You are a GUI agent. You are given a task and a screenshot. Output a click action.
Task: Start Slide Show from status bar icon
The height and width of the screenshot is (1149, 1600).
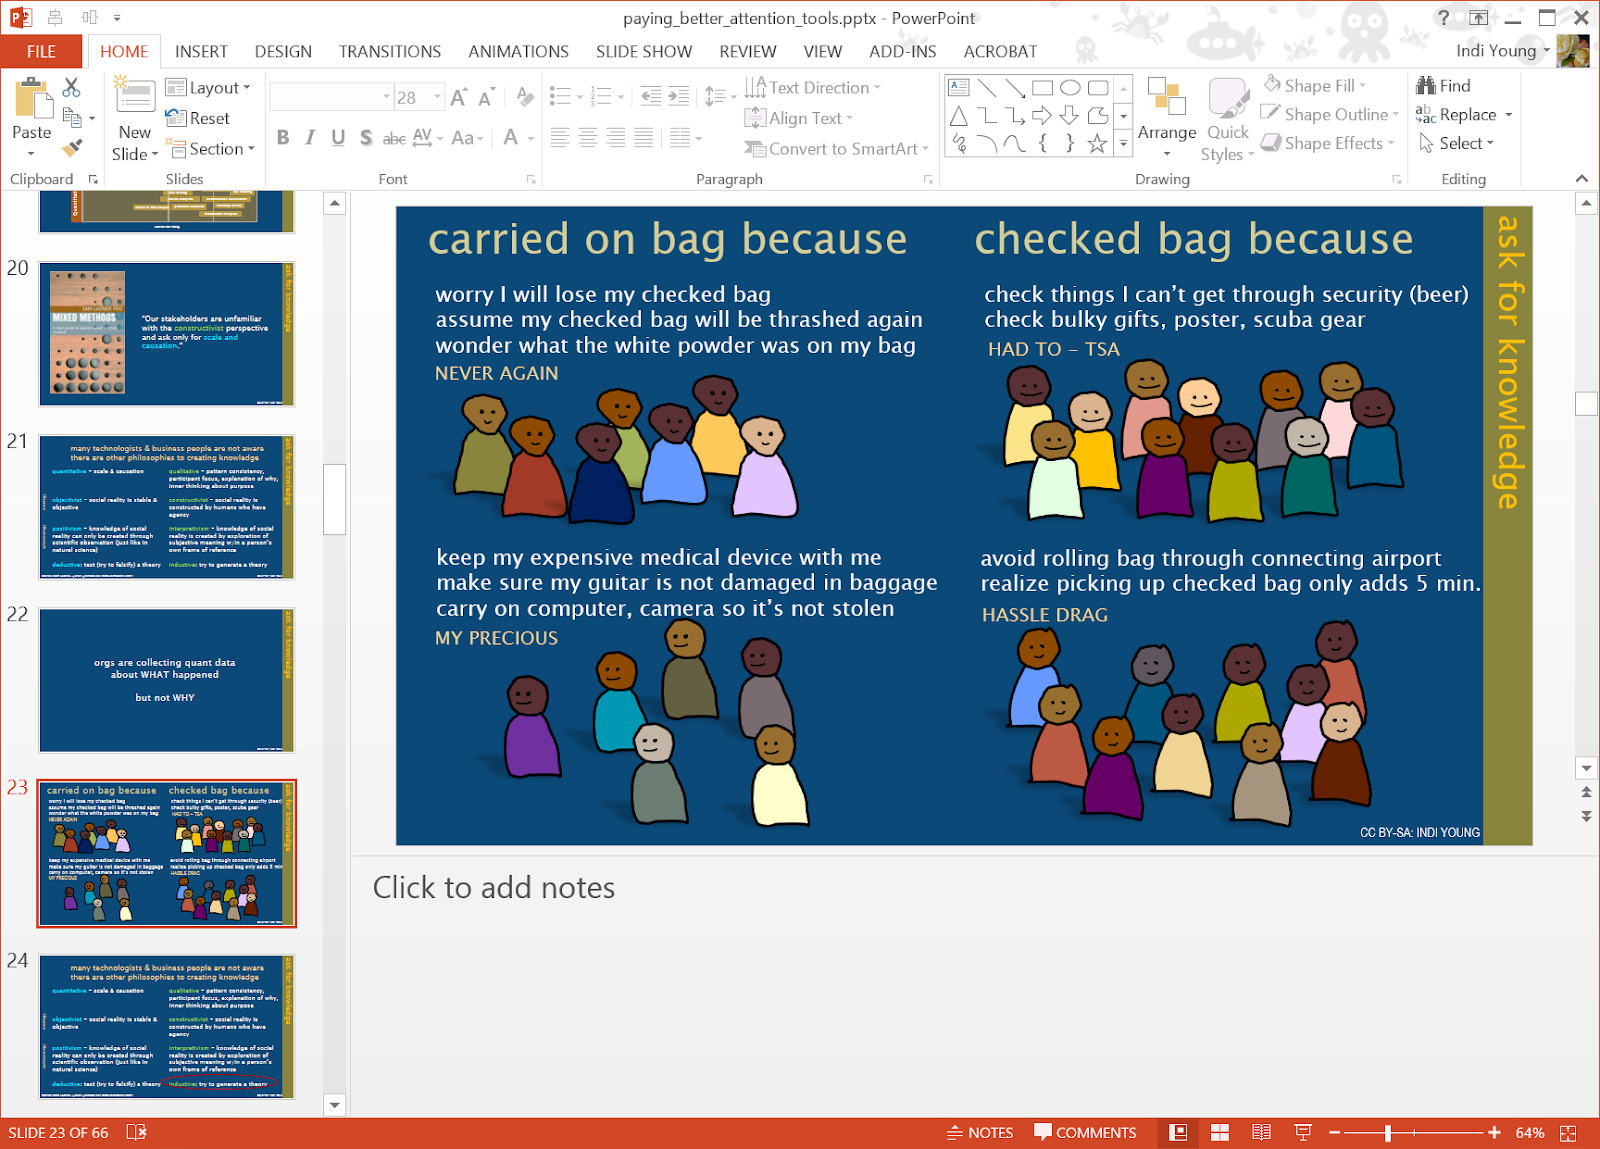[1302, 1132]
